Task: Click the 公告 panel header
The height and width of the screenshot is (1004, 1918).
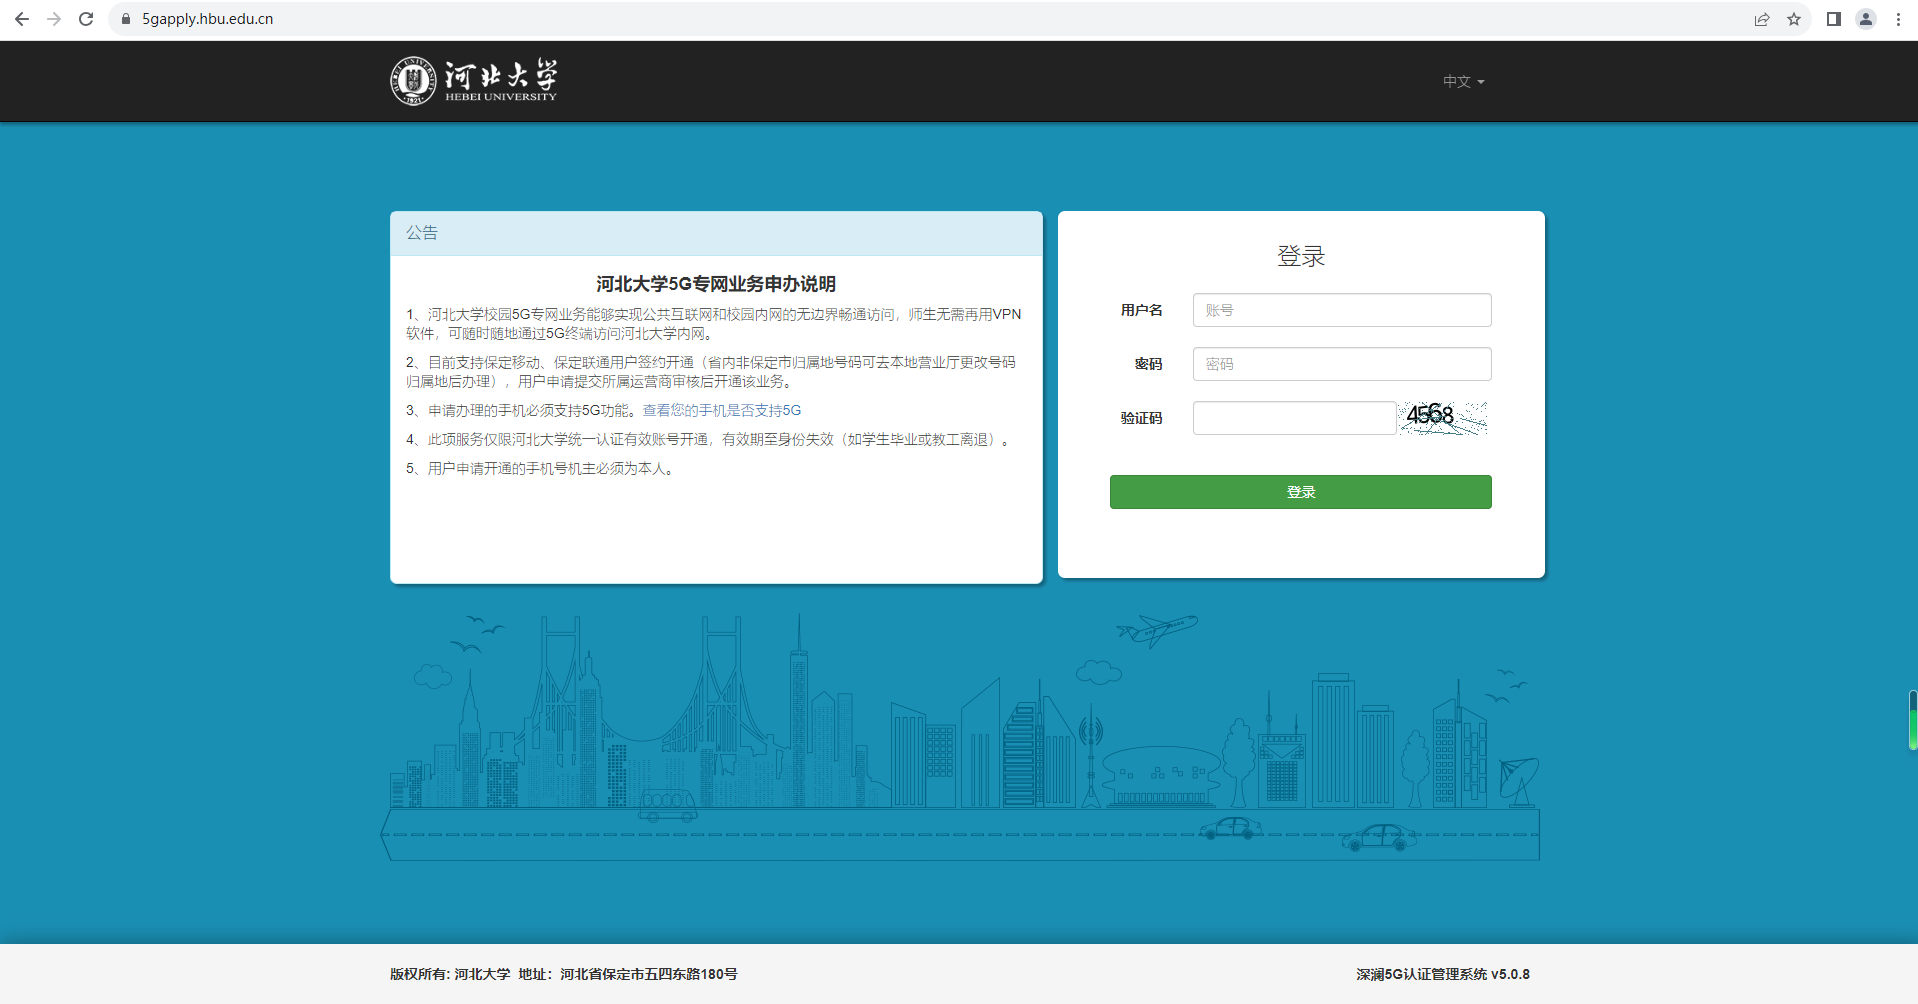Action: (x=716, y=233)
